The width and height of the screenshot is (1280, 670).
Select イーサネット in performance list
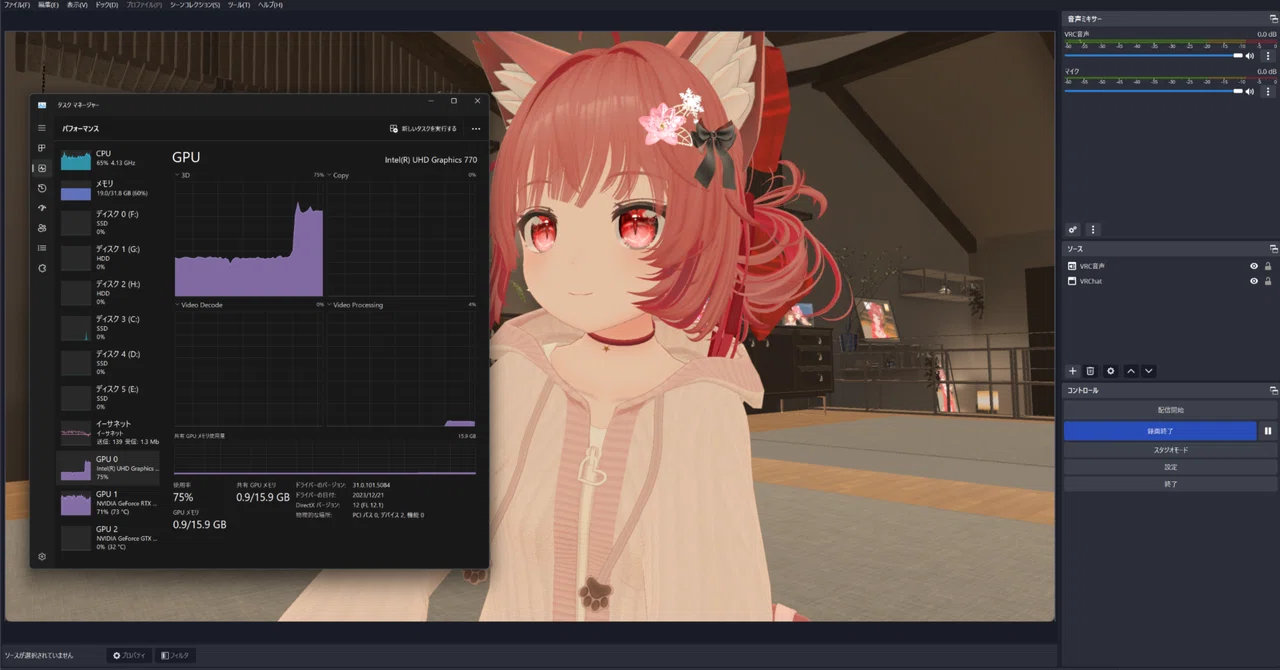108,432
